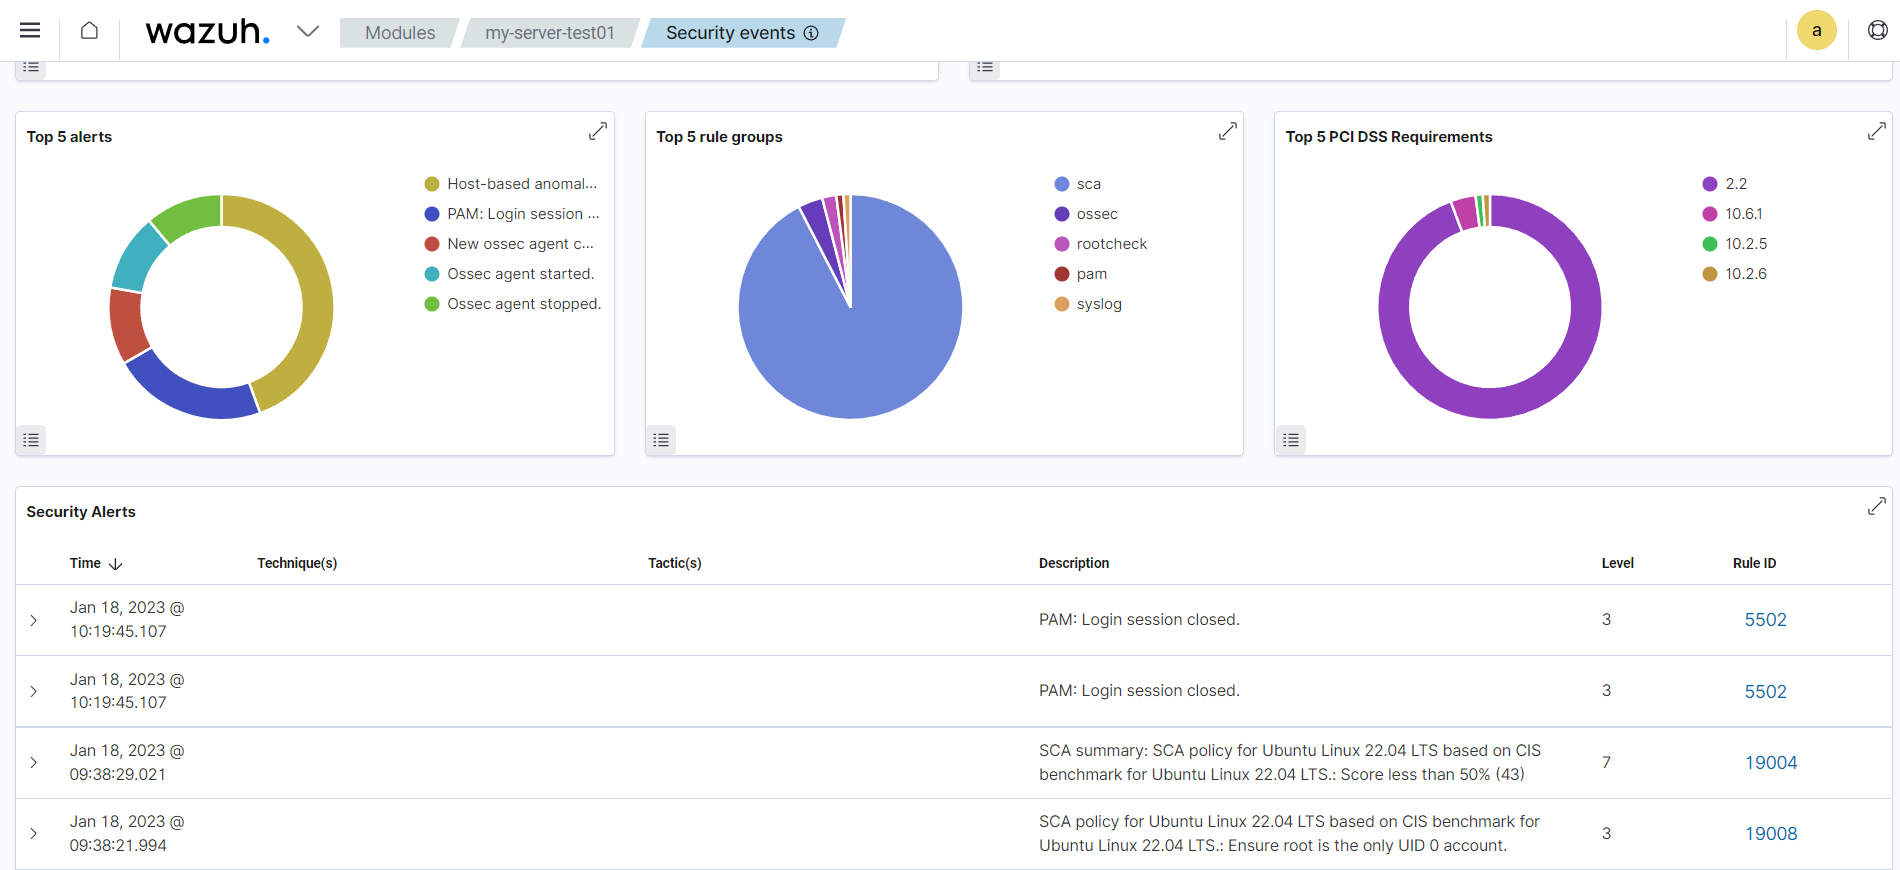Toggle the Ossec agent stopped legend entry
Screen dimensions: 1900x870
click(x=513, y=304)
